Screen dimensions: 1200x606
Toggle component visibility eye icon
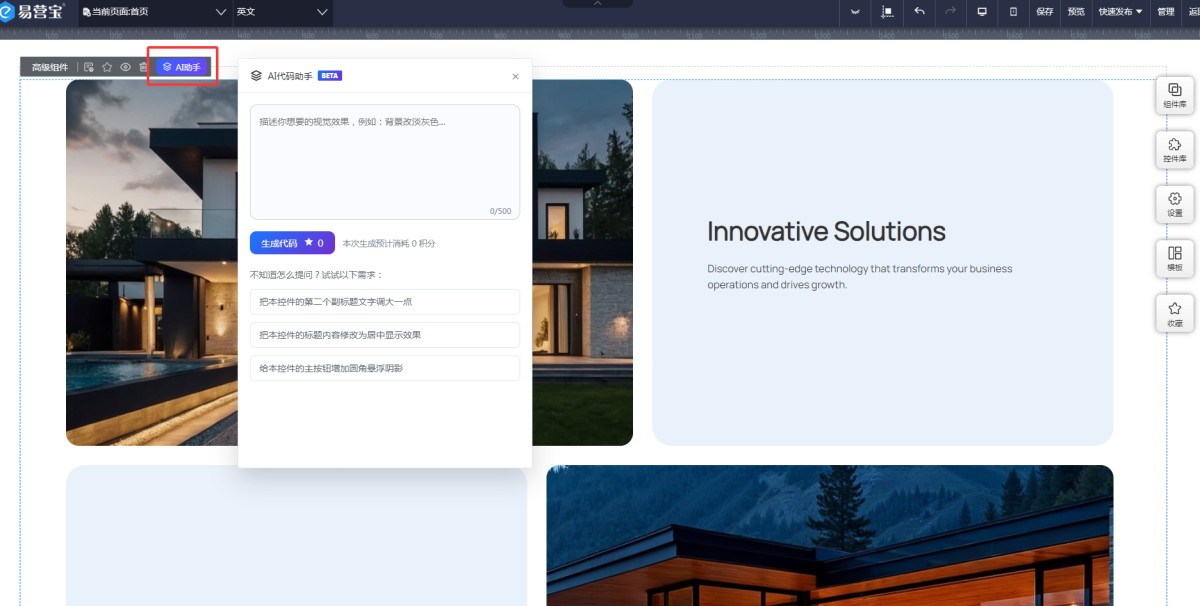pos(126,67)
